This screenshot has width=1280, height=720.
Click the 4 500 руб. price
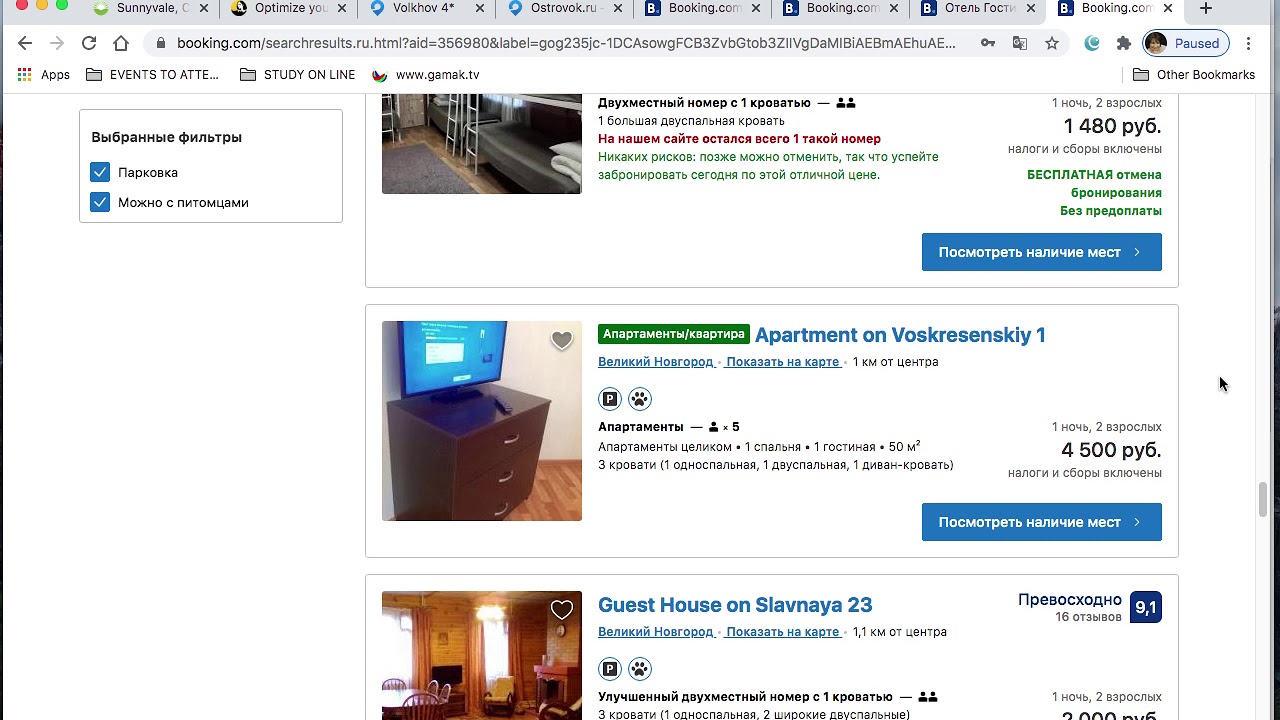pos(1111,450)
